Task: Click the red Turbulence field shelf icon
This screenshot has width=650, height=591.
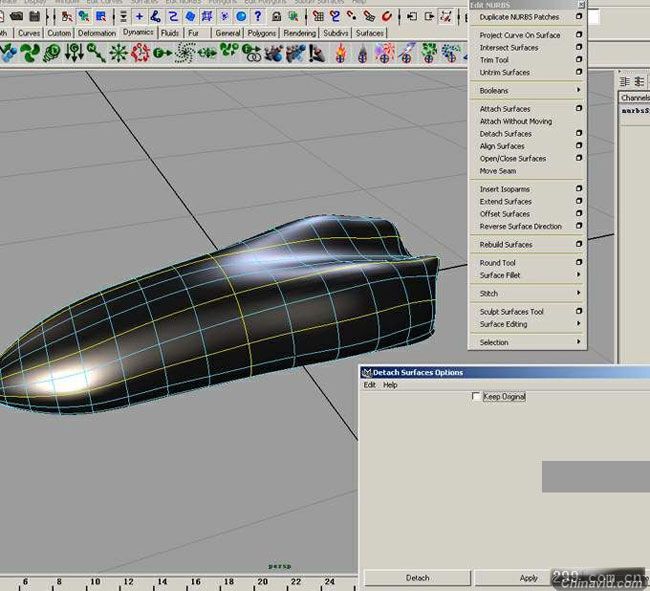Action: 141,53
